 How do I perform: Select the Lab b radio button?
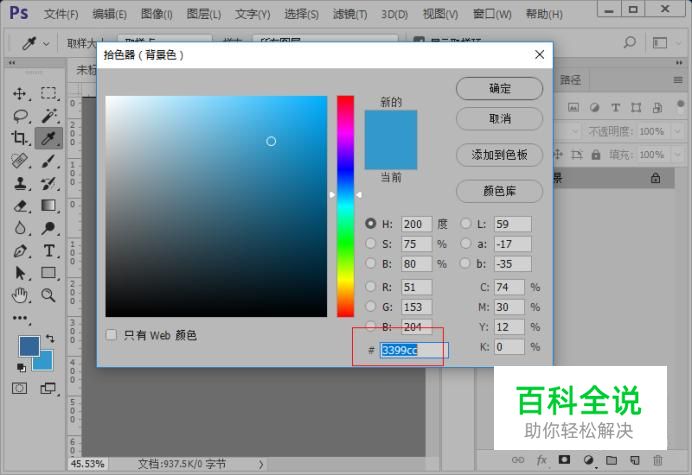465,263
